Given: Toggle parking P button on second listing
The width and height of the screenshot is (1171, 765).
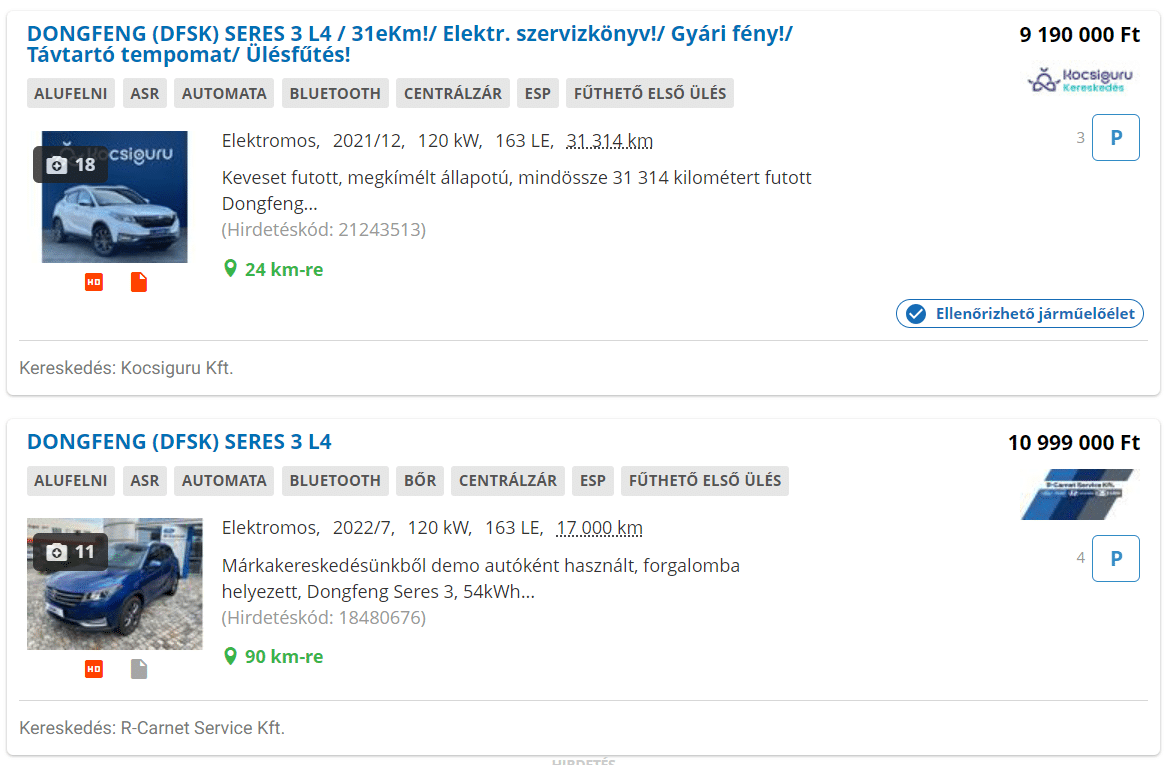Looking at the screenshot, I should tap(1115, 558).
